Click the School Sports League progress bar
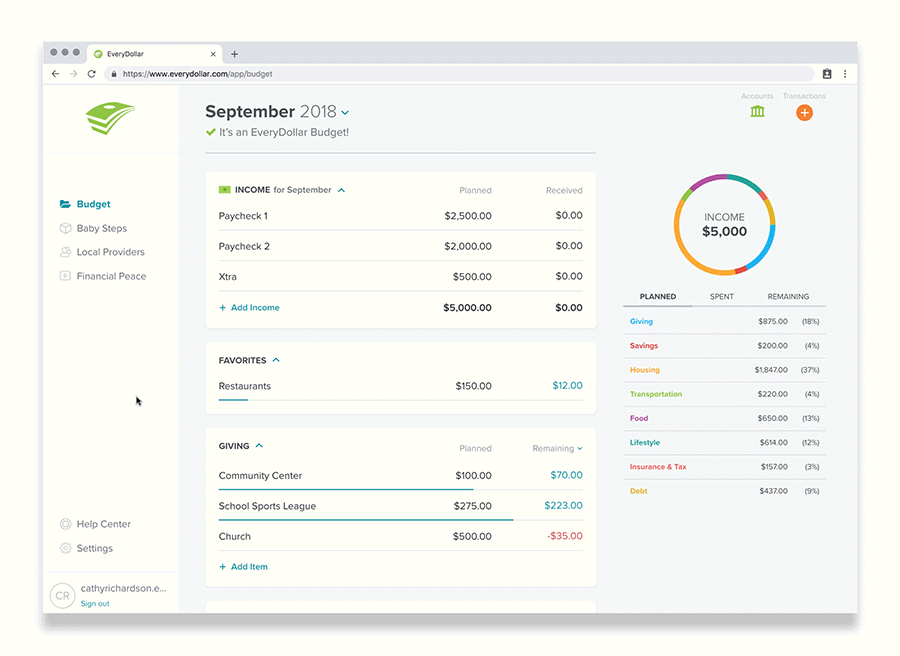Screen dimensions: 900x656 click(x=401, y=520)
